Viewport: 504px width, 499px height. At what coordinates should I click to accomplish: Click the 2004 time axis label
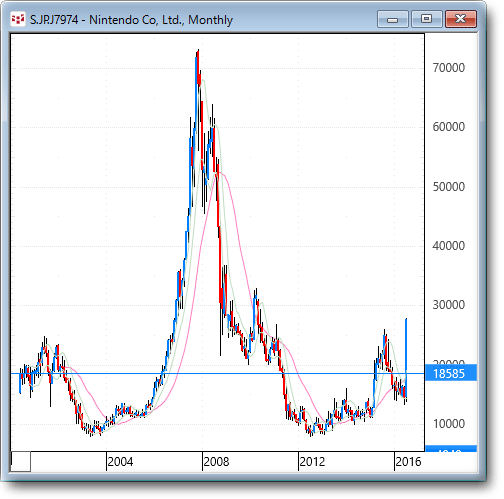120,462
